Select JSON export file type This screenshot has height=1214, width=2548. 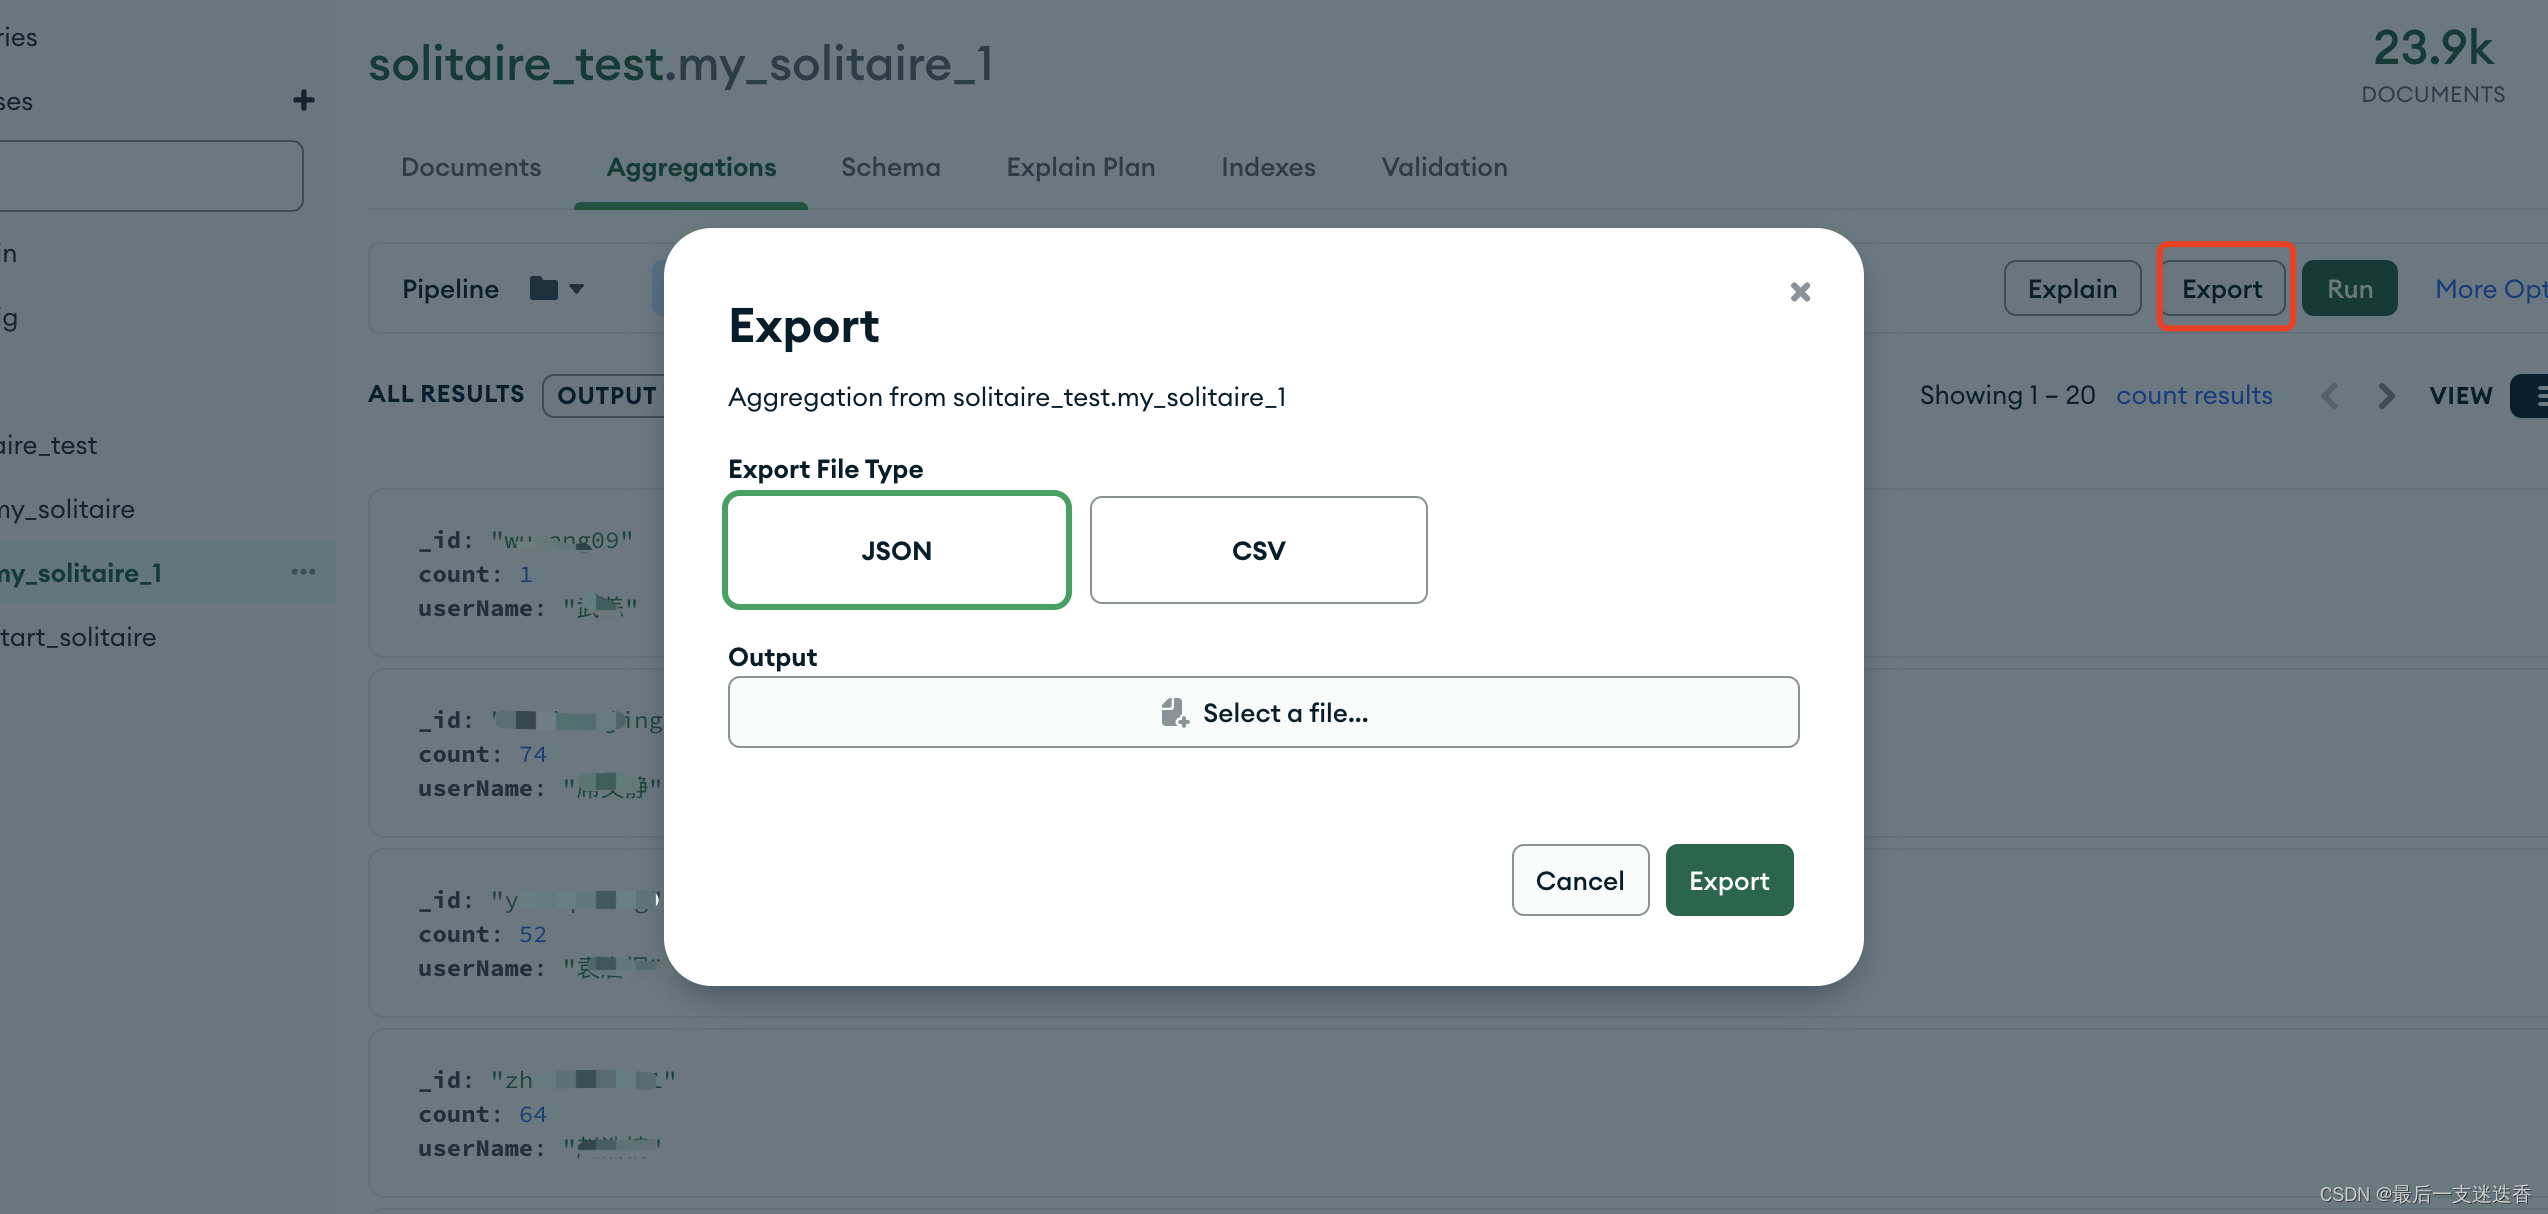coord(897,550)
